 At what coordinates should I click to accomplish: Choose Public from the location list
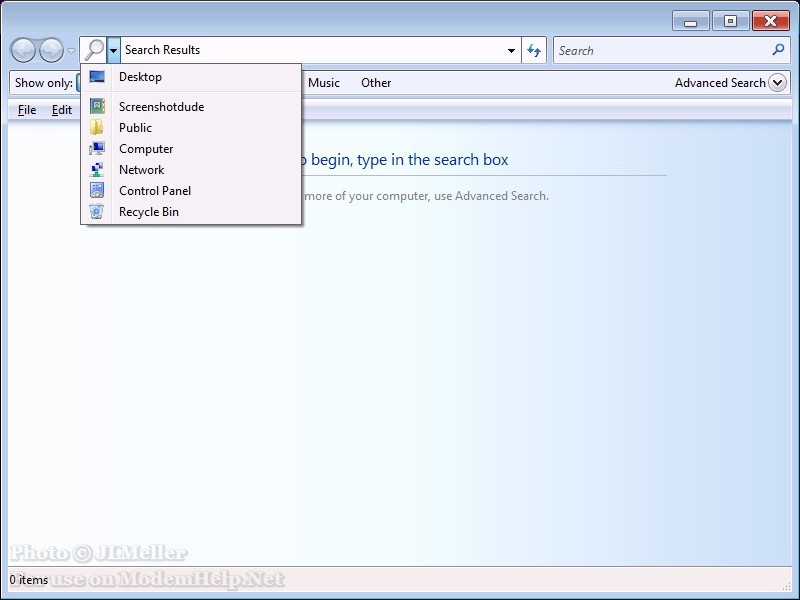pyautogui.click(x=191, y=127)
